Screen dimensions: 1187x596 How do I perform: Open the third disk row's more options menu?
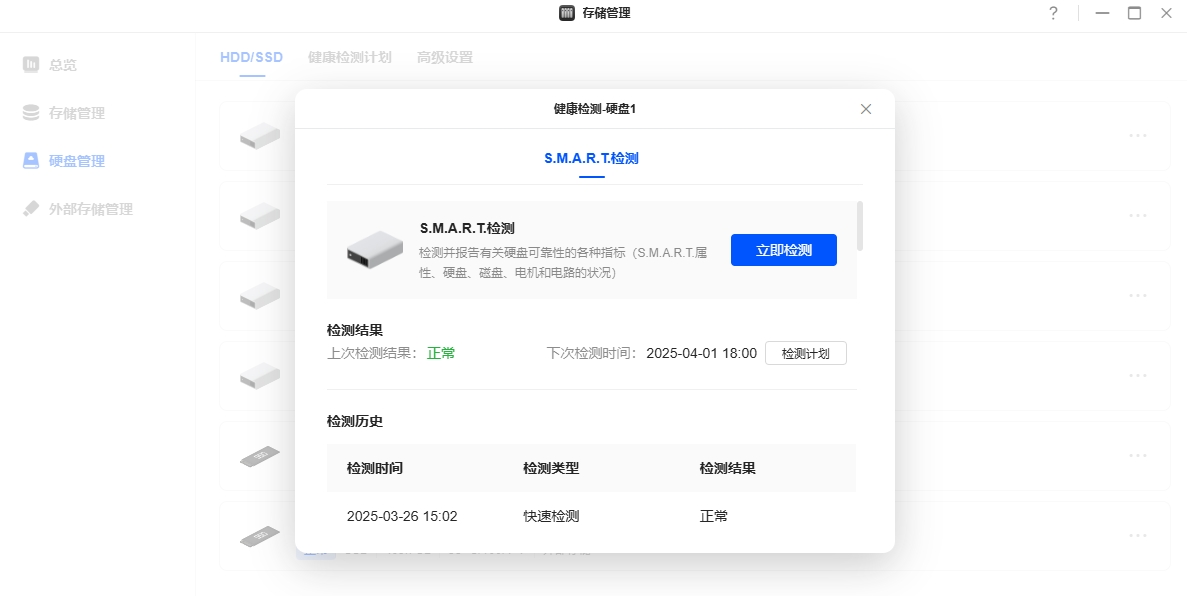[1138, 295]
